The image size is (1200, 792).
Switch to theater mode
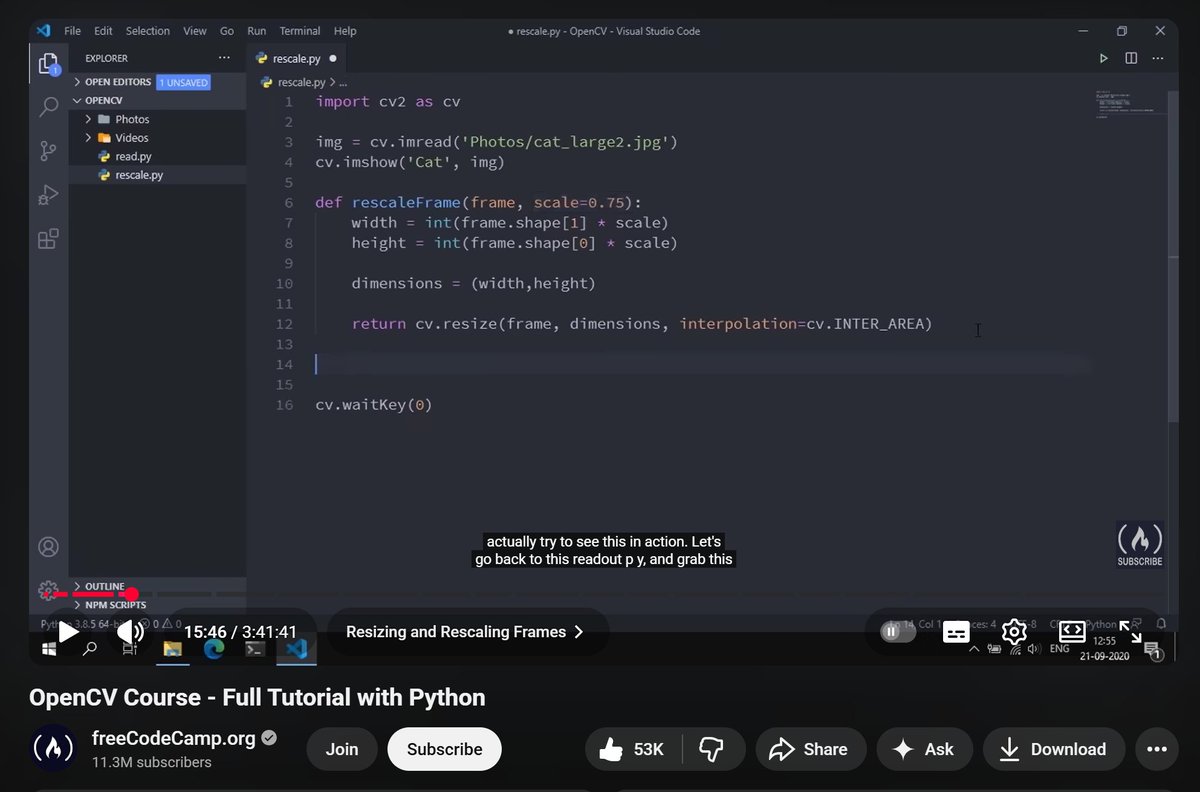point(1072,631)
